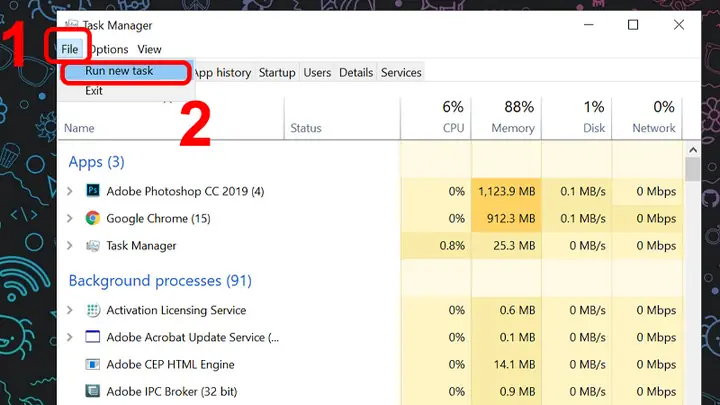Click the Apps (3) group heading
The height and width of the screenshot is (405, 720).
pyautogui.click(x=96, y=162)
